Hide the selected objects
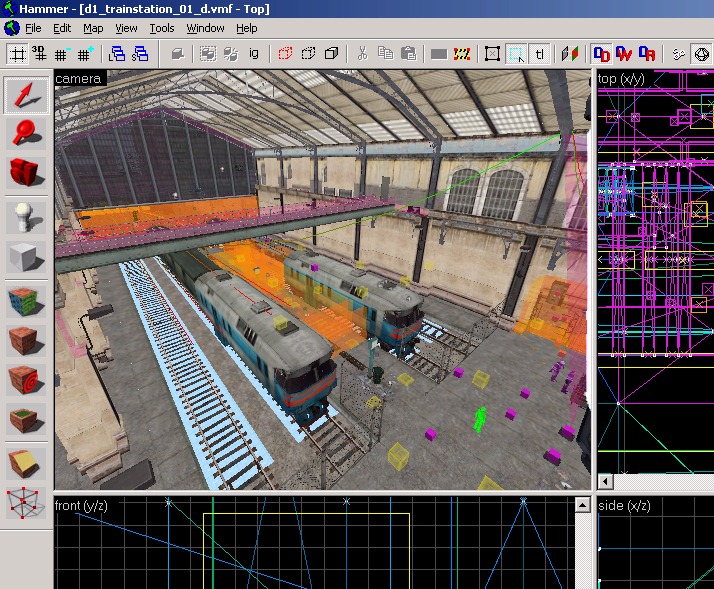Screen dimensions: 714x589 pyautogui.click(x=285, y=54)
